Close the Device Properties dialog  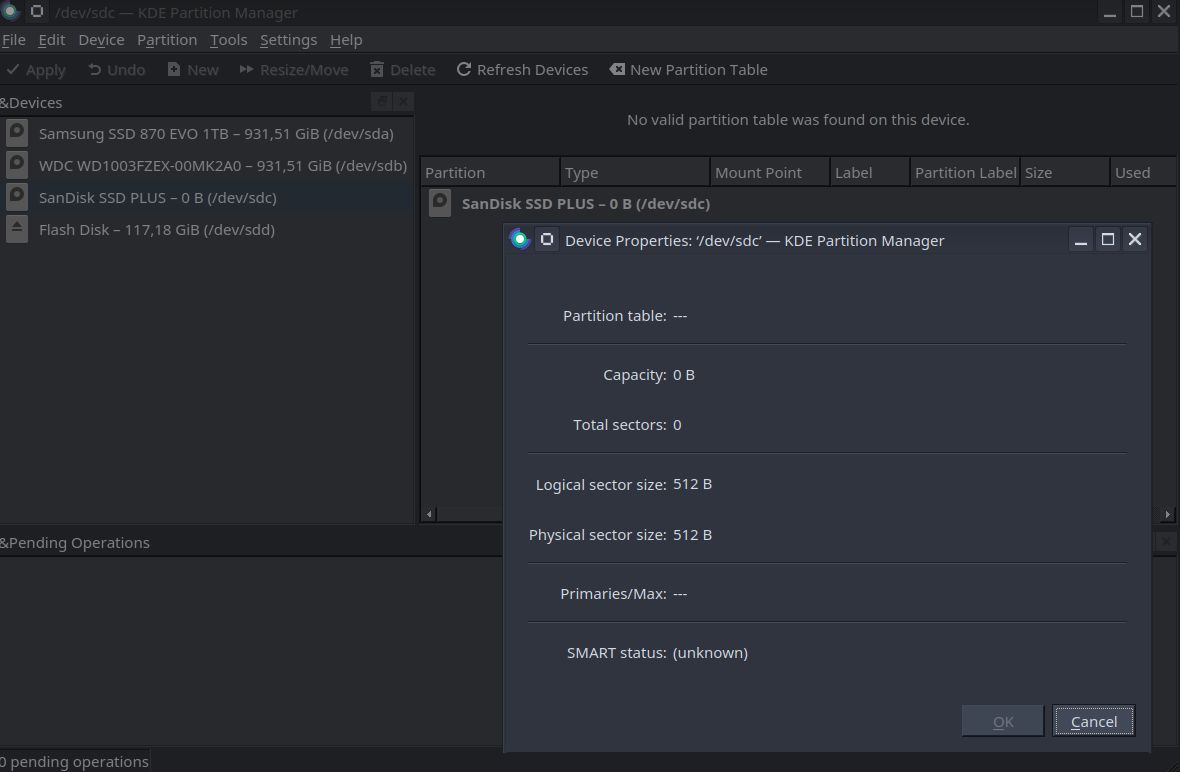(1135, 239)
